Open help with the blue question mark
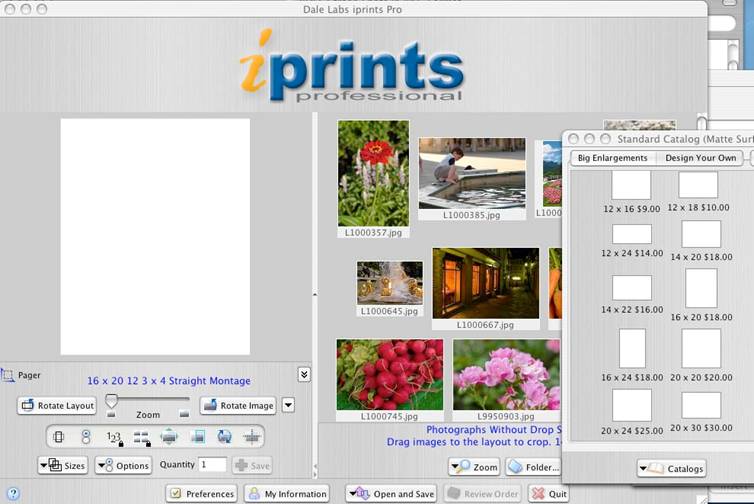This screenshot has height=504, width=754. pyautogui.click(x=13, y=493)
